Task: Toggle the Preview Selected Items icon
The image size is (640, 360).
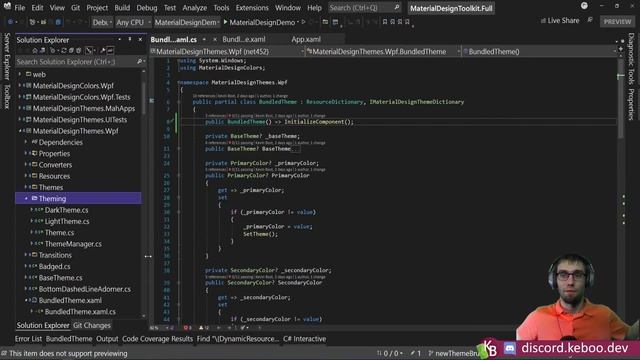Action: pos(110,50)
